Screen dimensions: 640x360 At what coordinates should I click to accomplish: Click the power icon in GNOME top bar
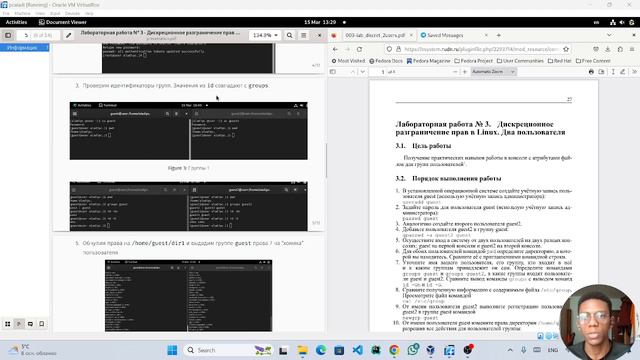pos(631,22)
